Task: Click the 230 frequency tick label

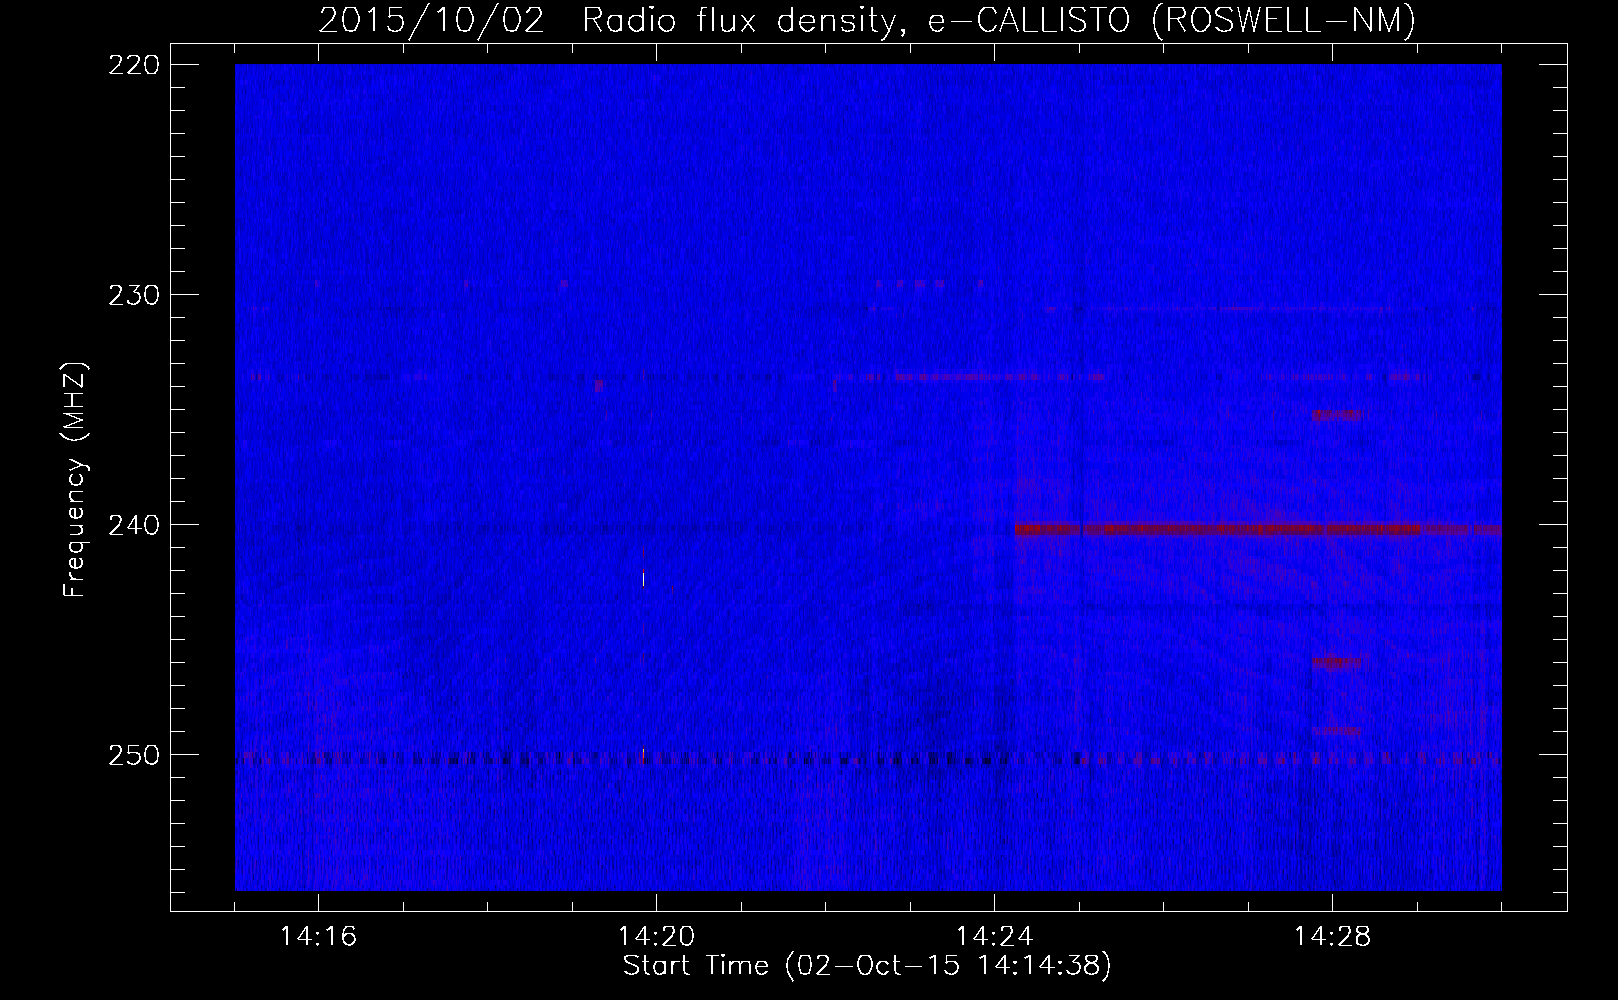Action: 132,295
